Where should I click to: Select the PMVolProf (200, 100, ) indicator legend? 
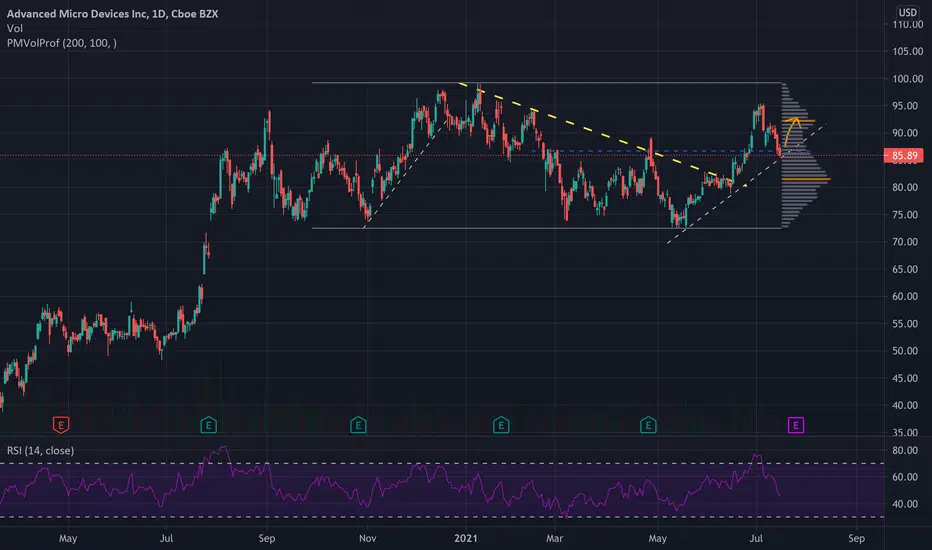(x=62, y=43)
